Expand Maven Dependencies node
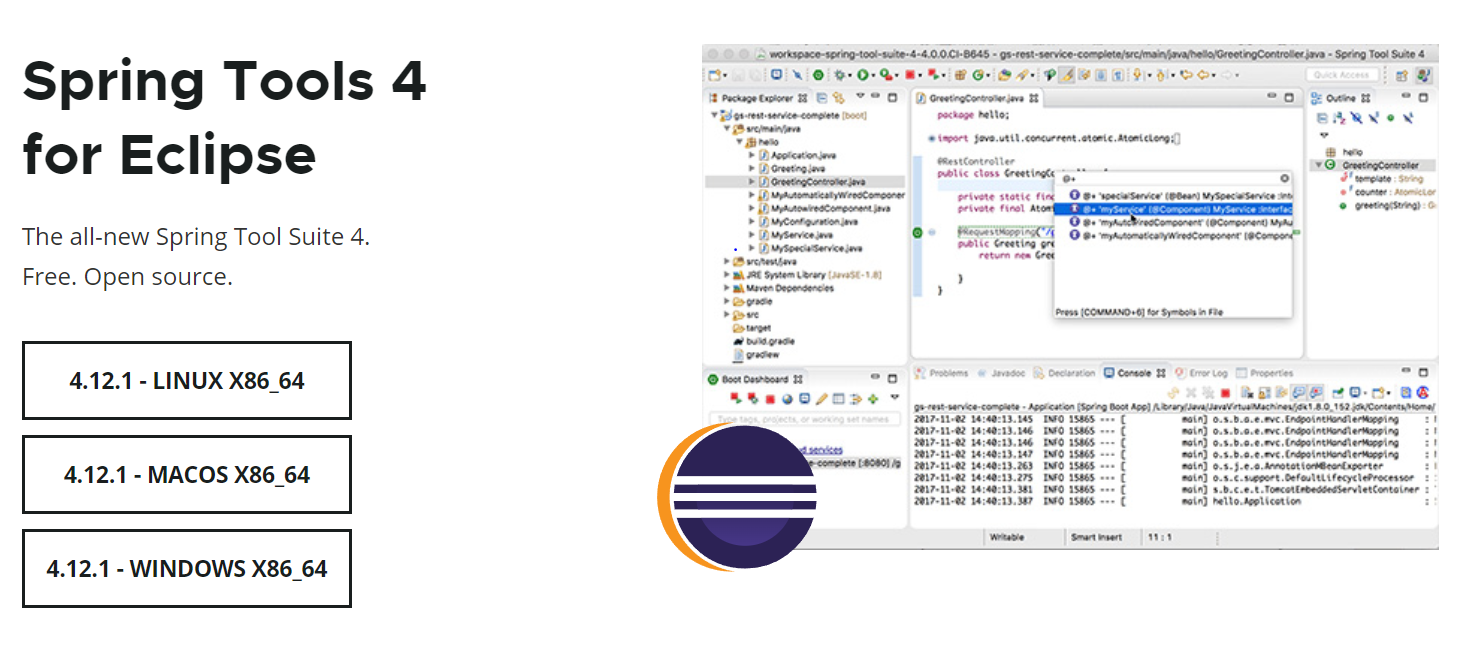Viewport: 1483px width, 655px height. [727, 288]
